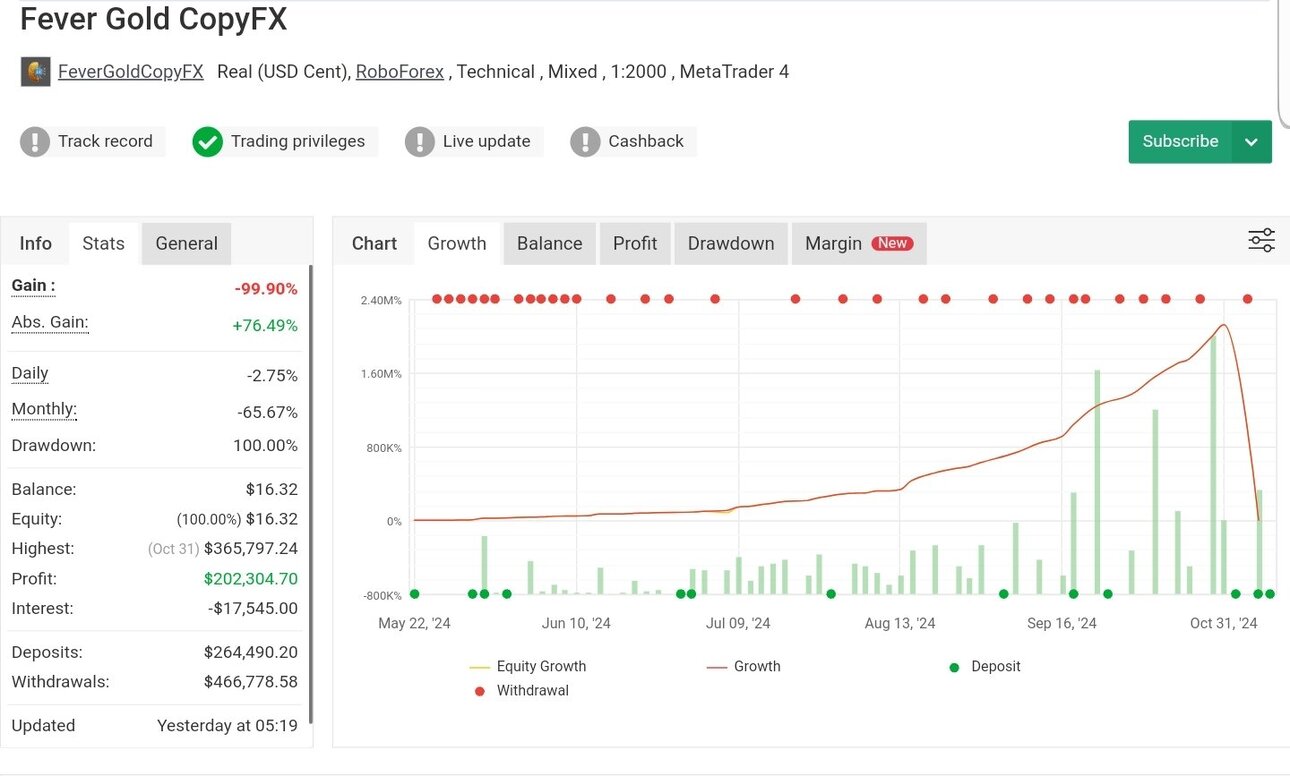Click the Updated Yesterday at 05:19 text
Image resolution: width=1290 pixels, height=776 pixels.
[227, 726]
